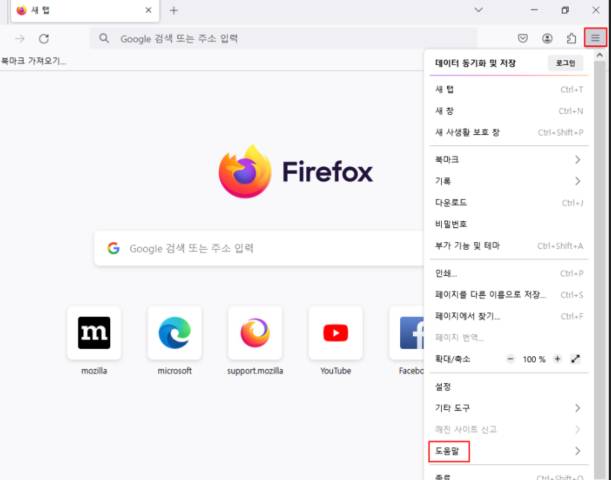
Task: Click 데이터 동기화 및 저장 header text
Action: (475, 63)
